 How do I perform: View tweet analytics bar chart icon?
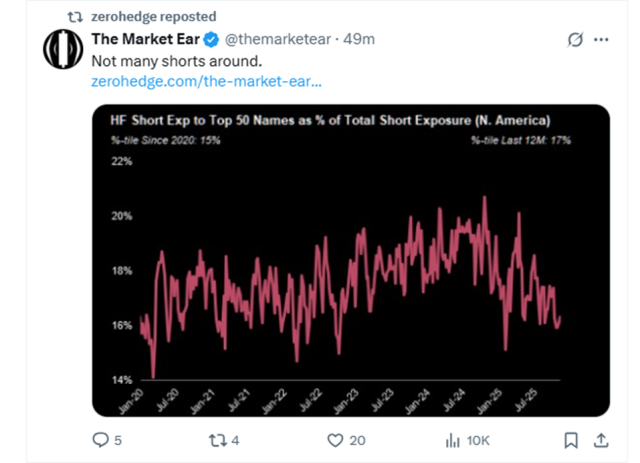tap(451, 439)
